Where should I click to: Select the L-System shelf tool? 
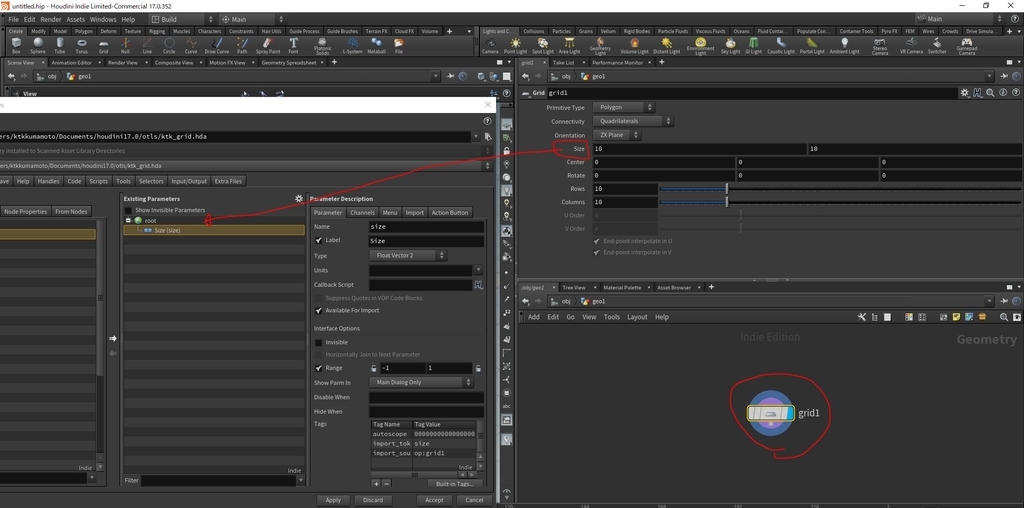[x=352, y=45]
